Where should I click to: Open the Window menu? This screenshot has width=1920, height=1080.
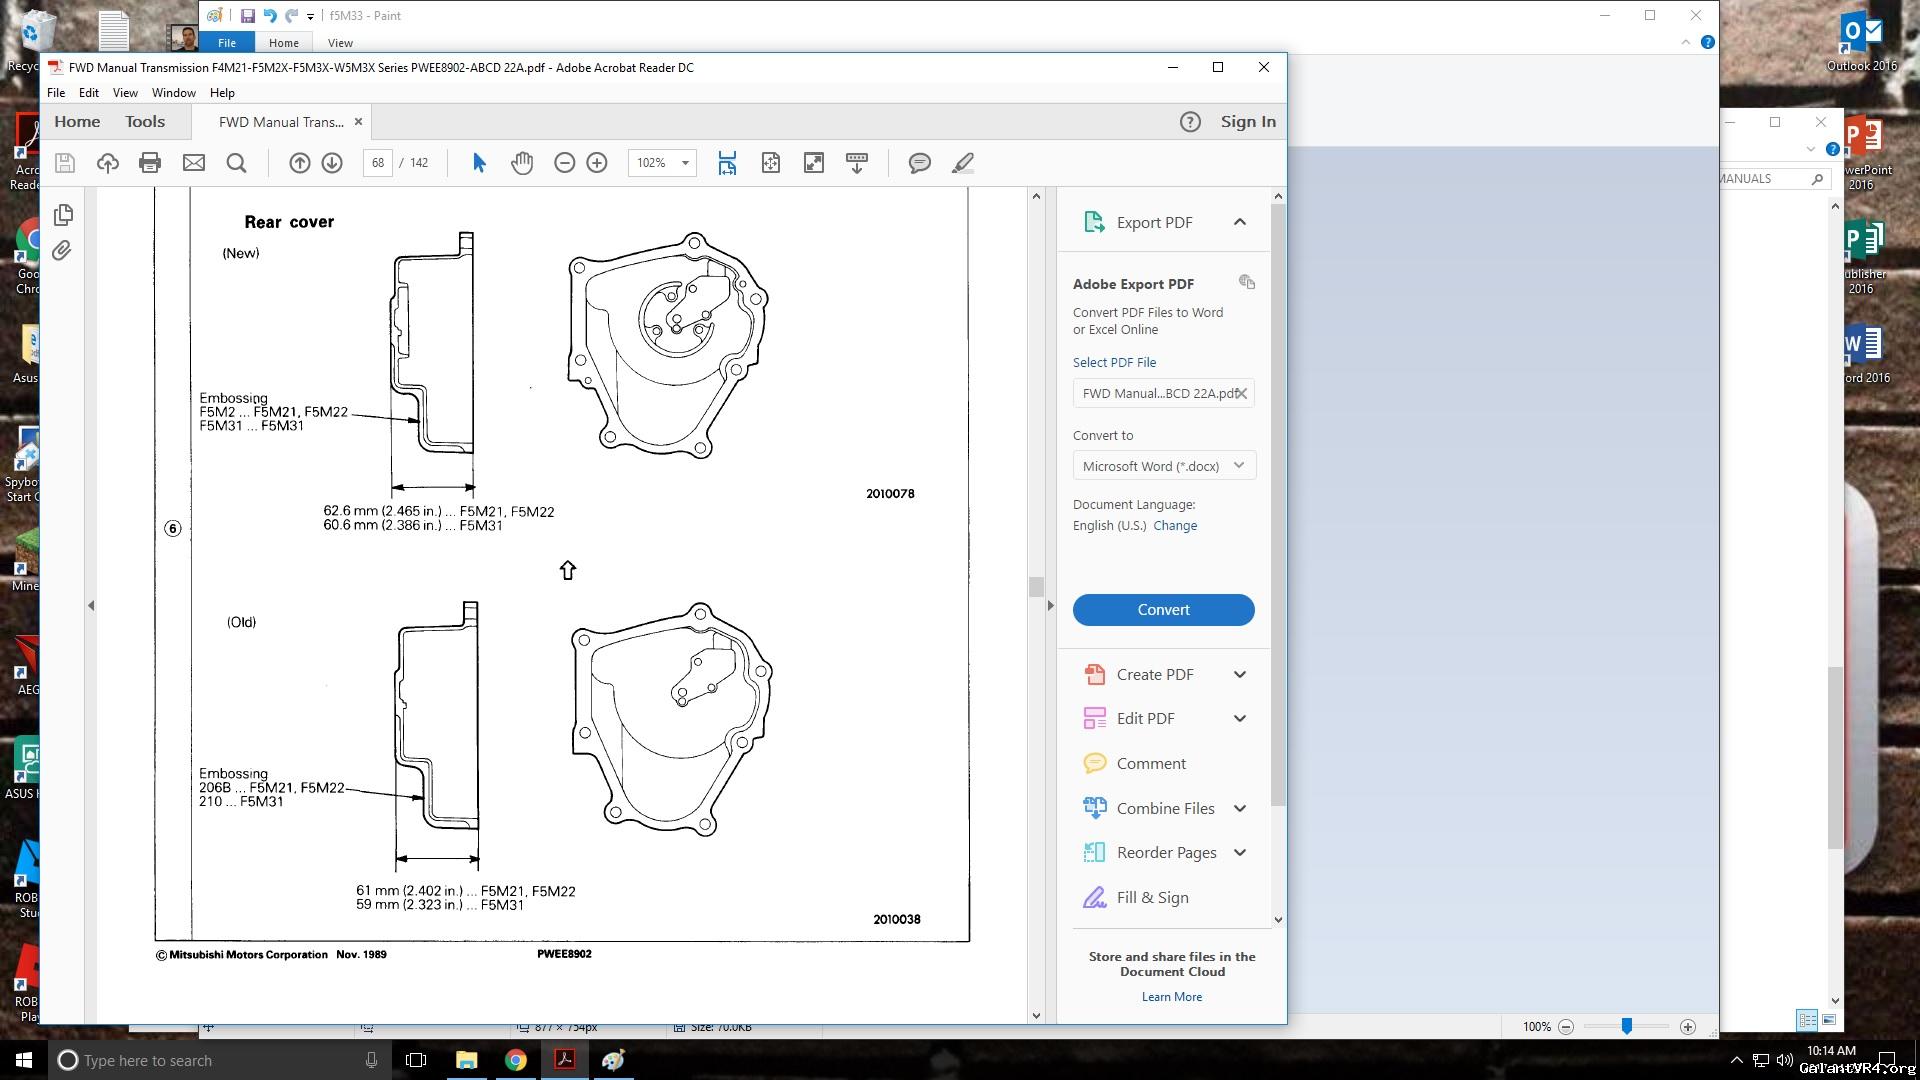pyautogui.click(x=174, y=93)
